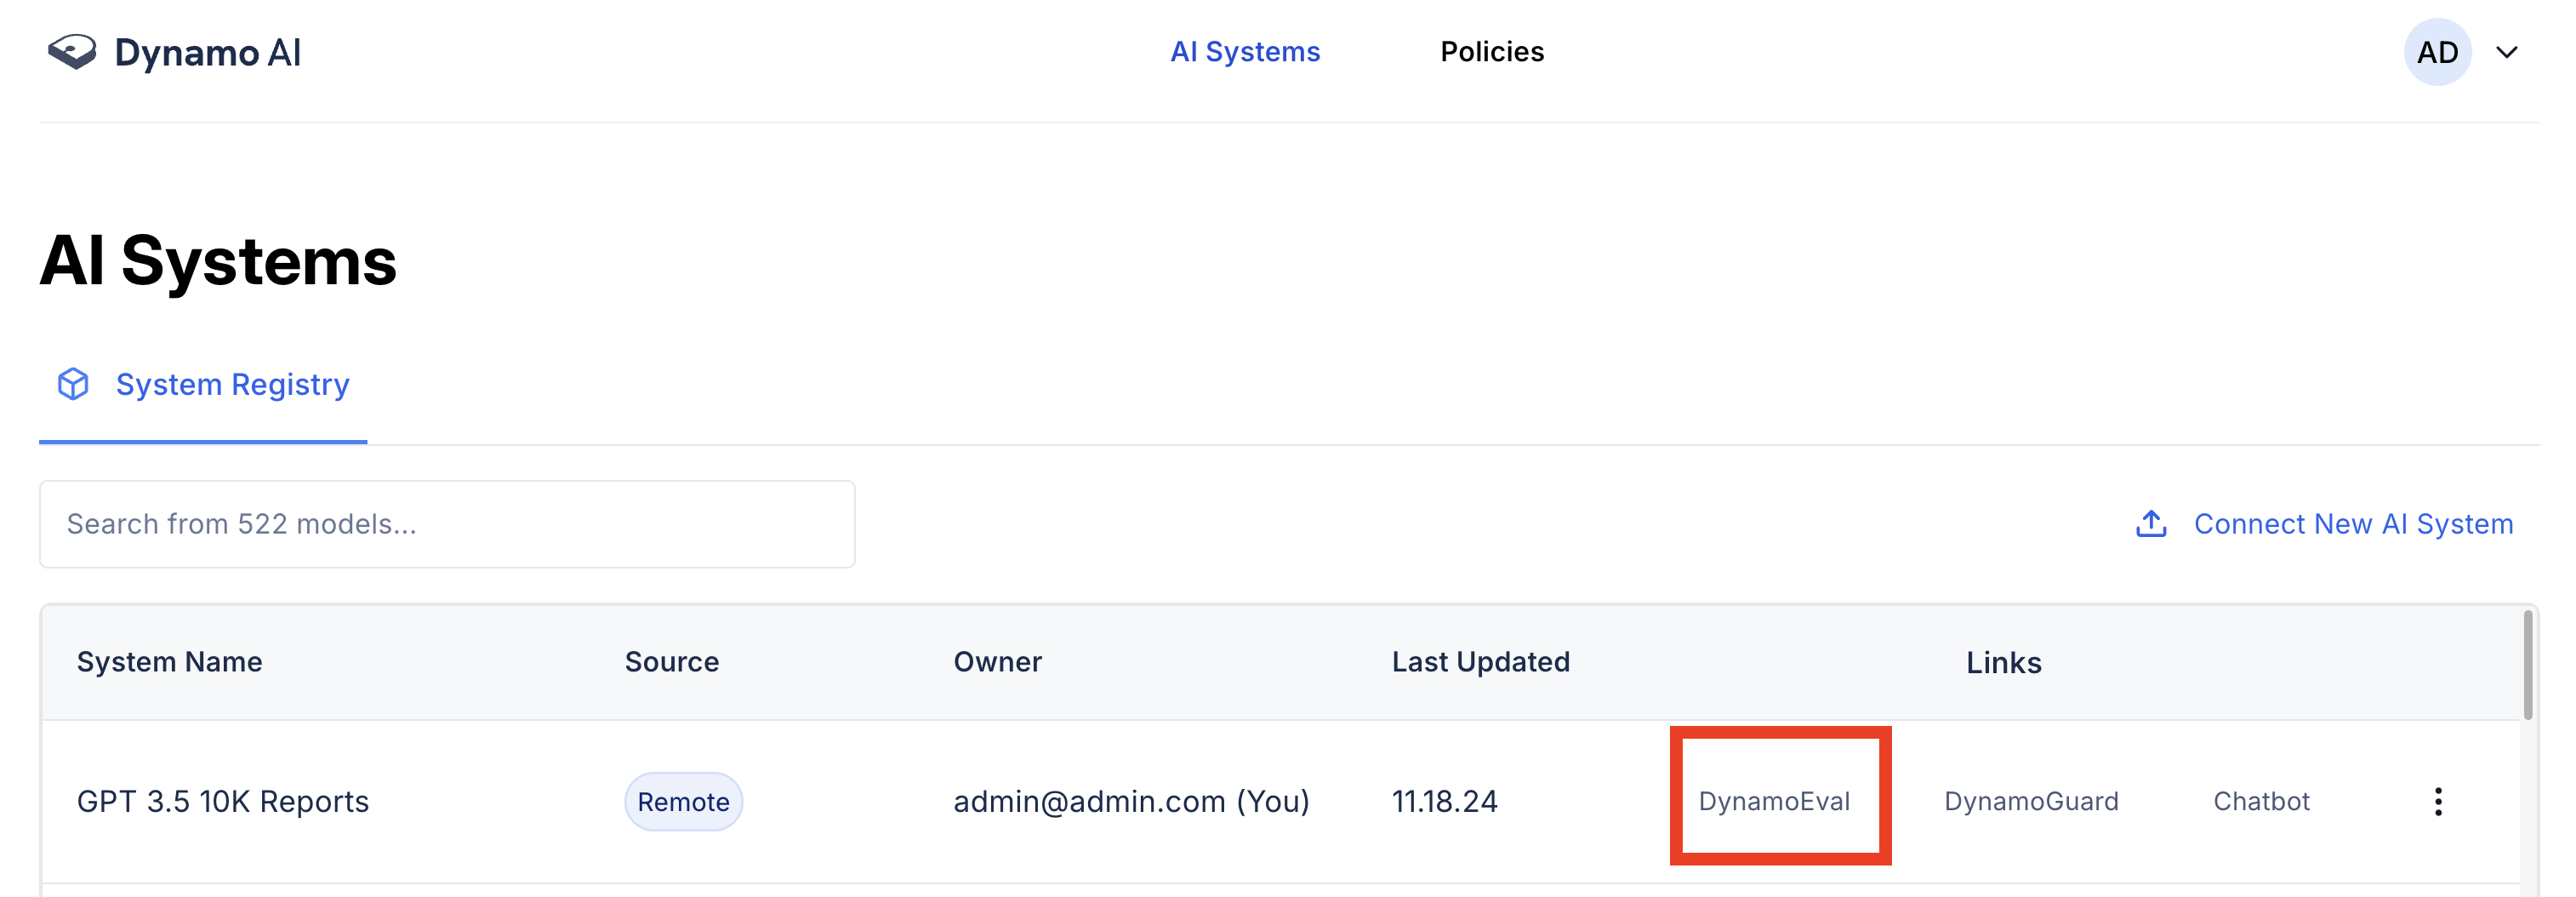The image size is (2576, 897).
Task: Click the Links column header
Action: tap(2004, 663)
